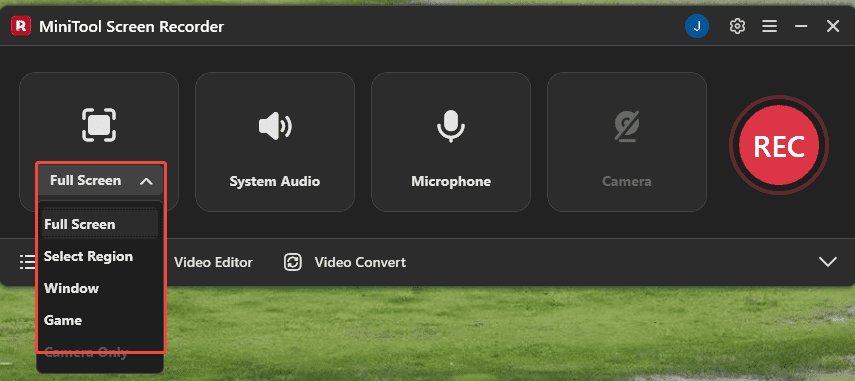Open the user account avatar J
This screenshot has height=381, width=855.
tap(696, 26)
